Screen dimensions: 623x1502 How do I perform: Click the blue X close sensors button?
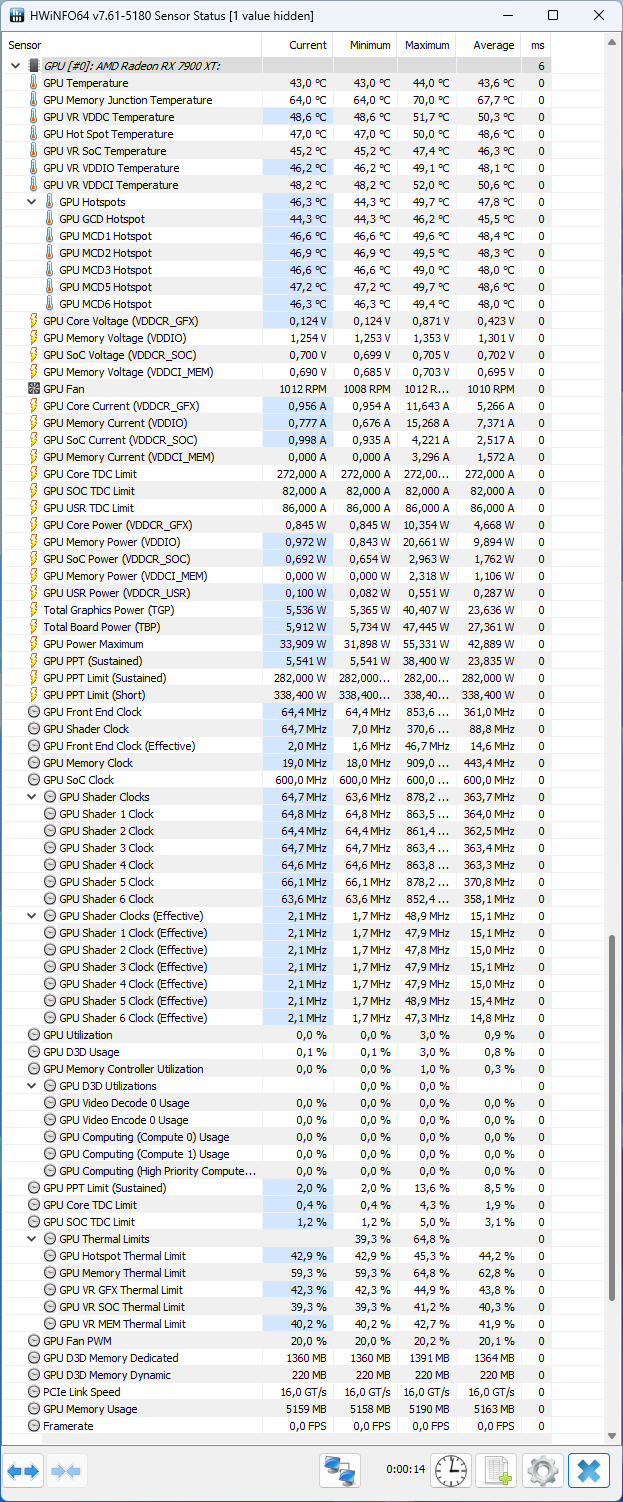click(589, 1471)
